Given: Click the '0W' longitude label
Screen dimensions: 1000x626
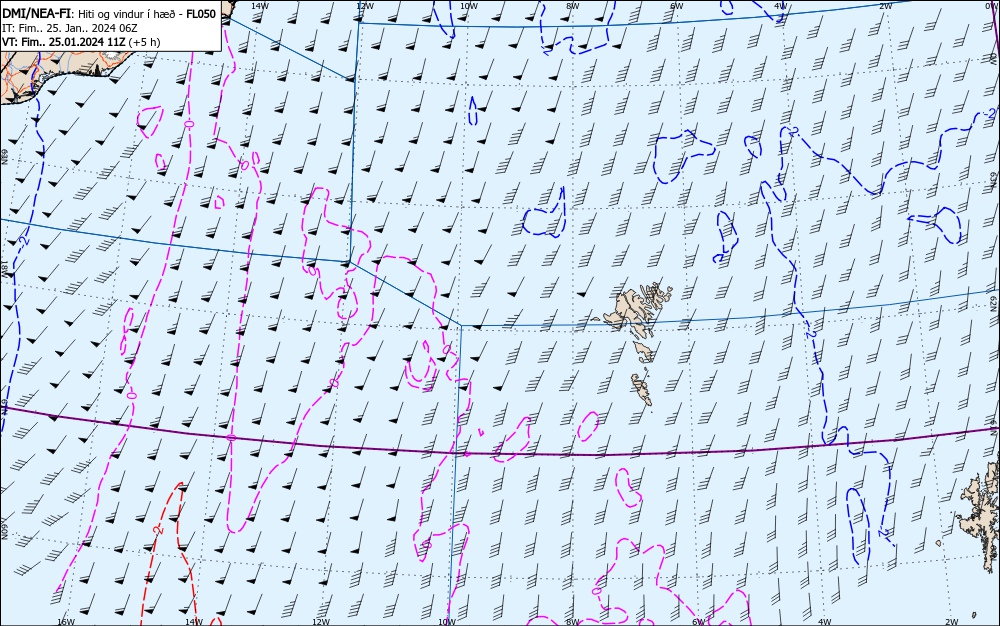Looking at the screenshot, I should pyautogui.click(x=990, y=5).
